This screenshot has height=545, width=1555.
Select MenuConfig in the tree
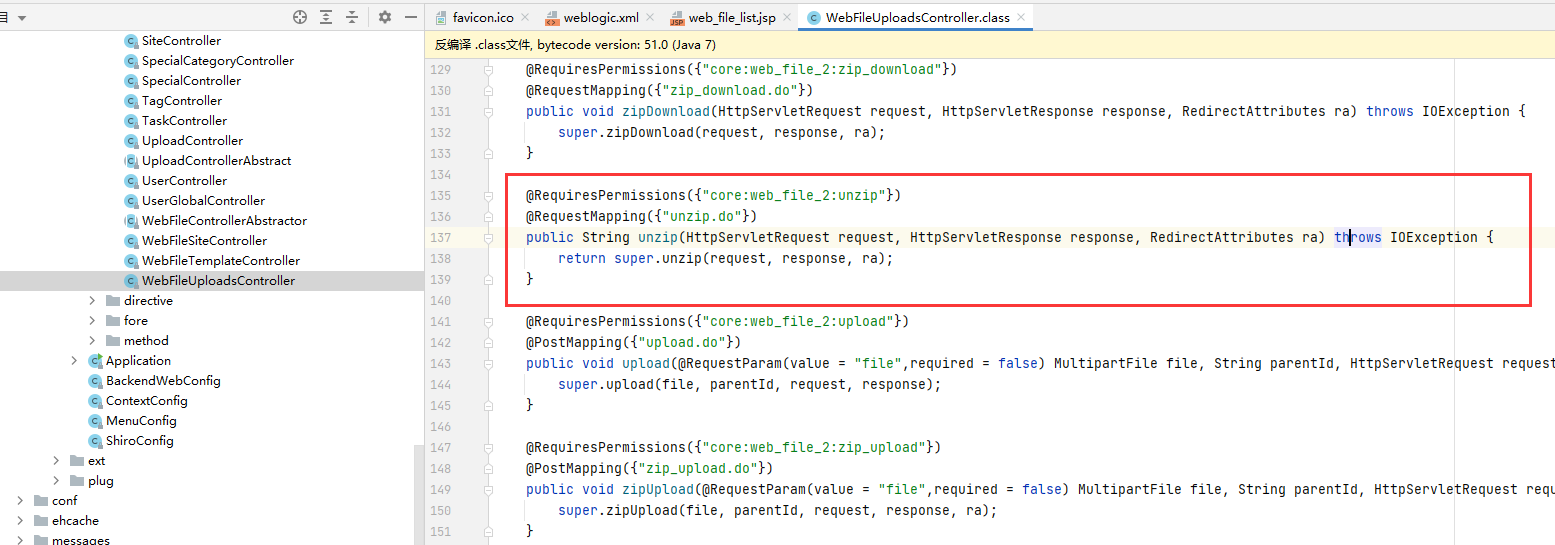coord(141,421)
